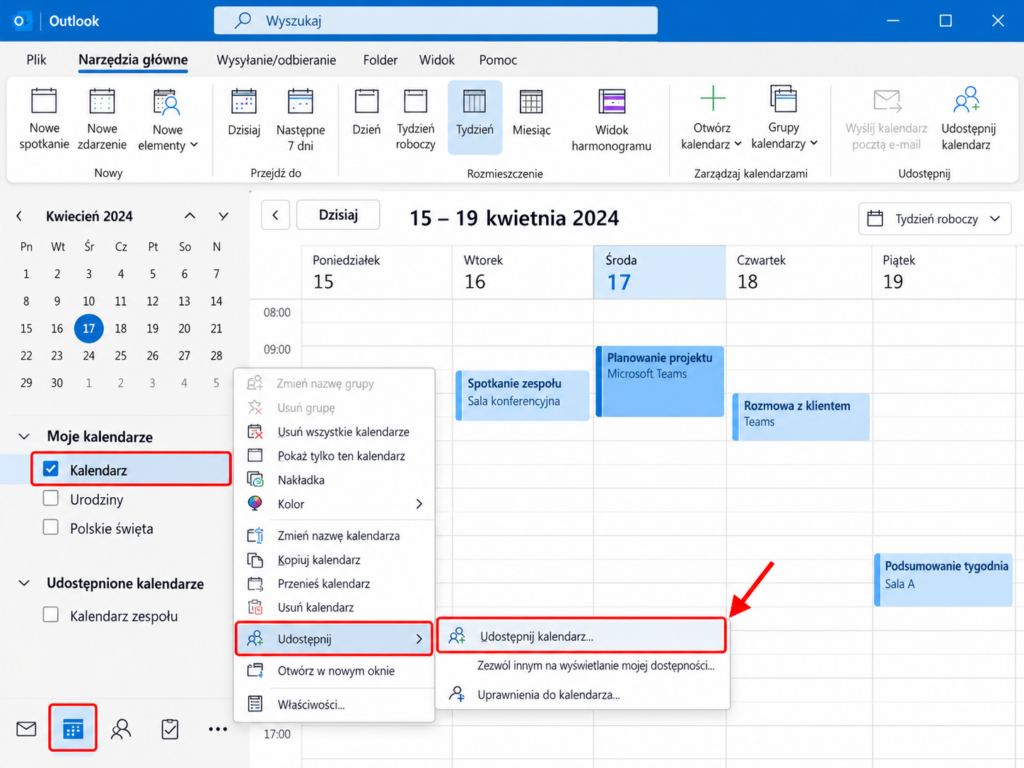This screenshot has height=768, width=1024.
Task: Choose Kopiuj kalendarz
Action: (x=334, y=560)
